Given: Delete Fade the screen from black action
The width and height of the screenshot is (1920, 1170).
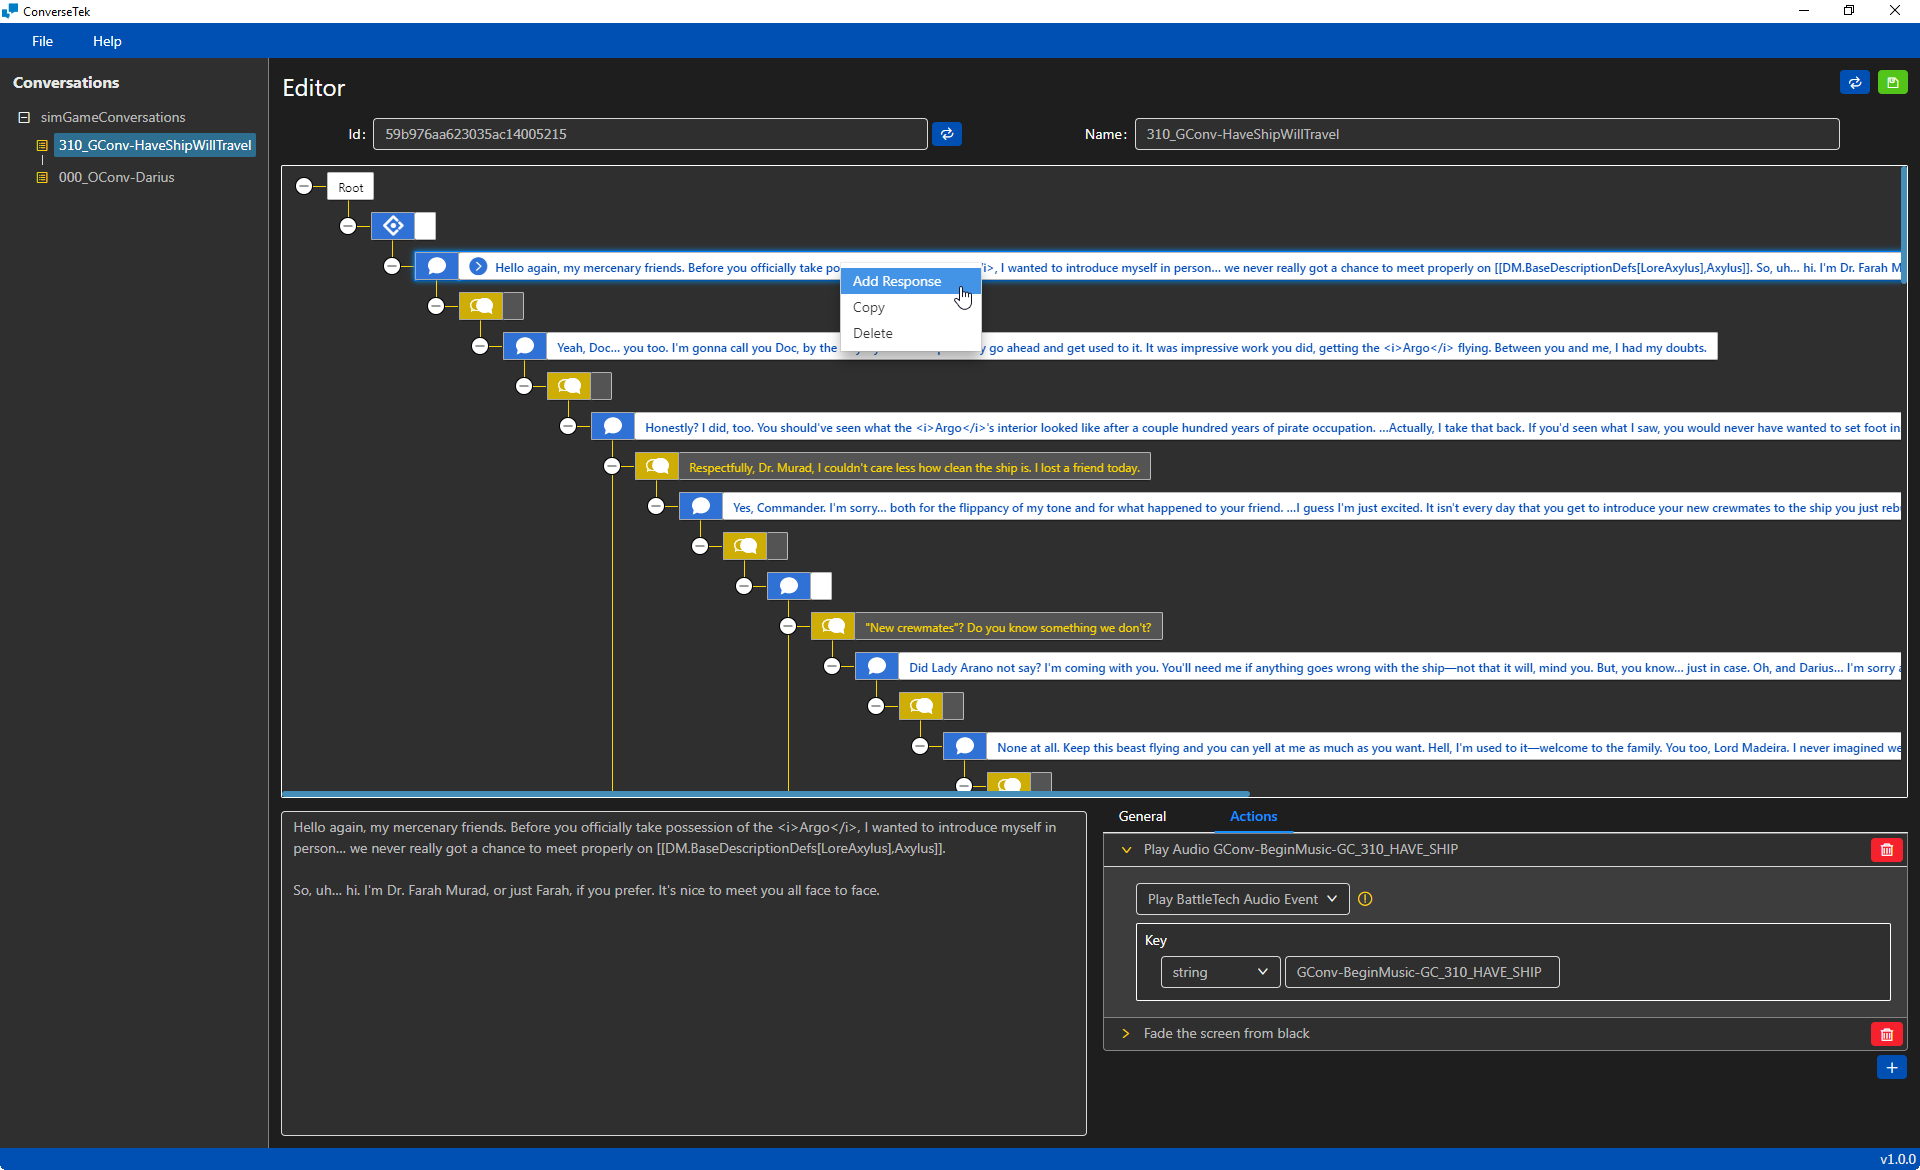Looking at the screenshot, I should [1886, 1034].
